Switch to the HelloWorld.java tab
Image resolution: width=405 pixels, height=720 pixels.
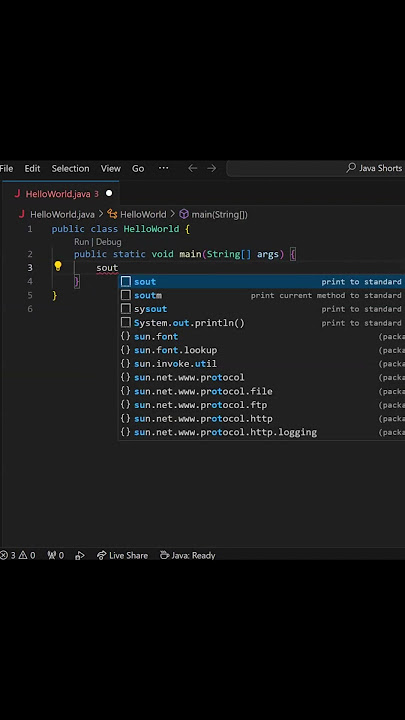pyautogui.click(x=57, y=194)
